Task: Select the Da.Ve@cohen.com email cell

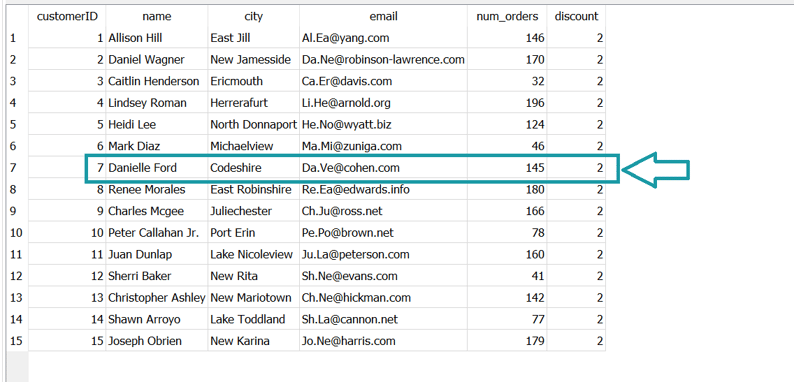Action: (x=383, y=168)
